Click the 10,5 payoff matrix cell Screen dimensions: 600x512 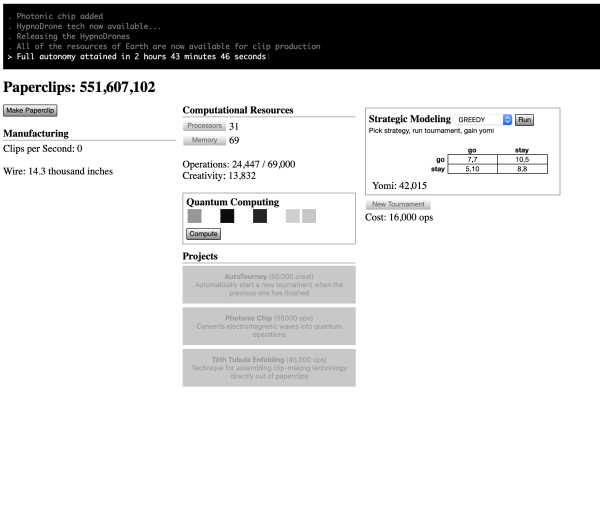pos(521,159)
